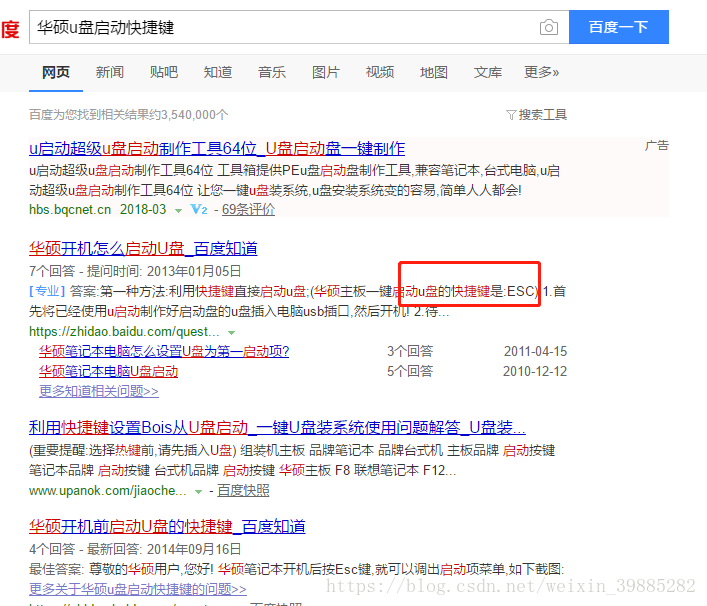Click the www.upanok.com/jiaoche... URL
The width and height of the screenshot is (707, 606).
coord(108,491)
